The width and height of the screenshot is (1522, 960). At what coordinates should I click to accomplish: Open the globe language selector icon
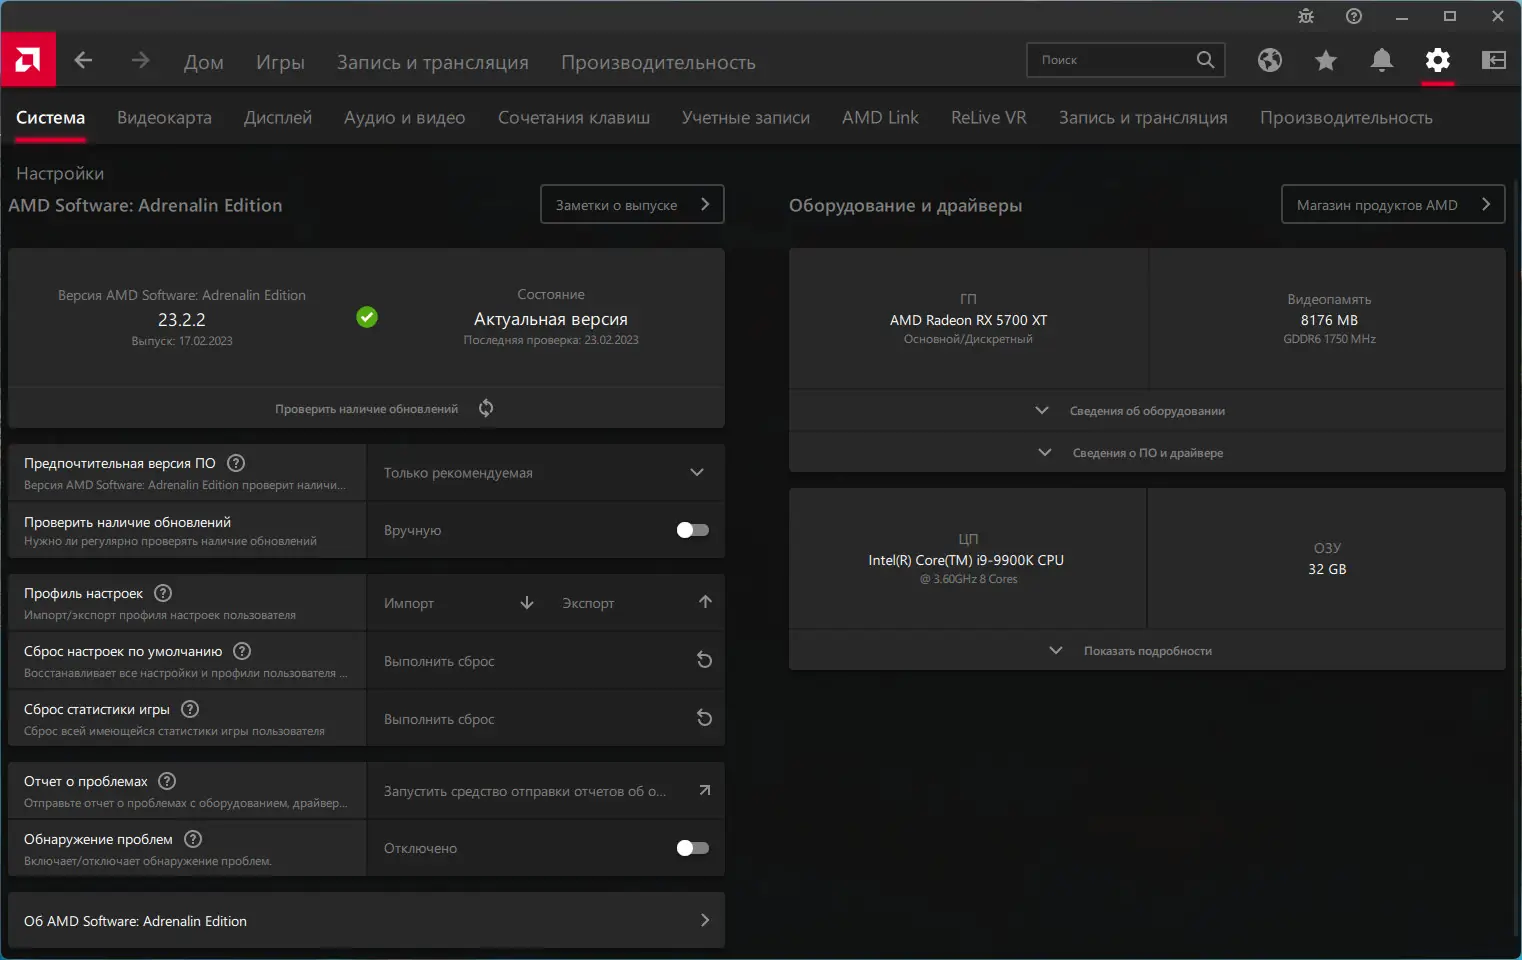tap(1269, 60)
